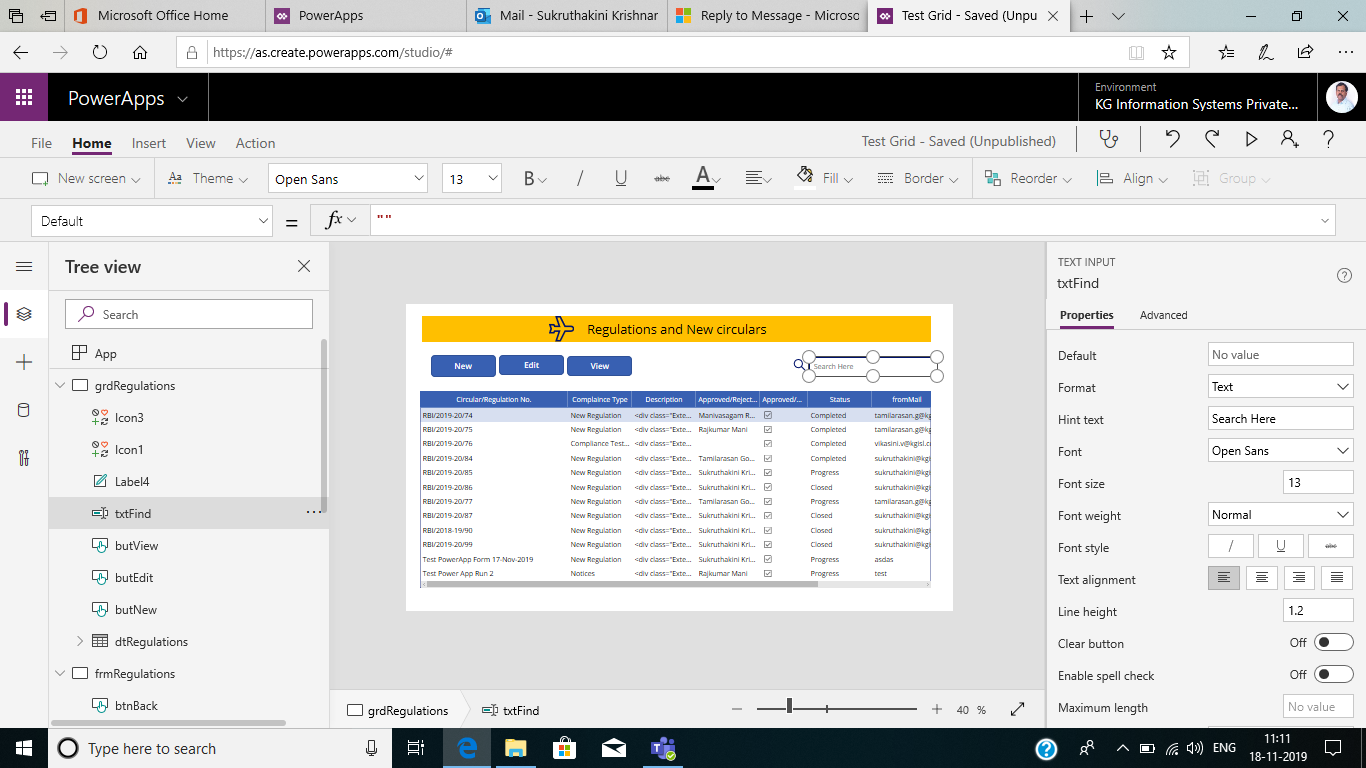The image size is (1366, 768).
Task: Apply italic formatting in toolbar
Action: click(580, 178)
